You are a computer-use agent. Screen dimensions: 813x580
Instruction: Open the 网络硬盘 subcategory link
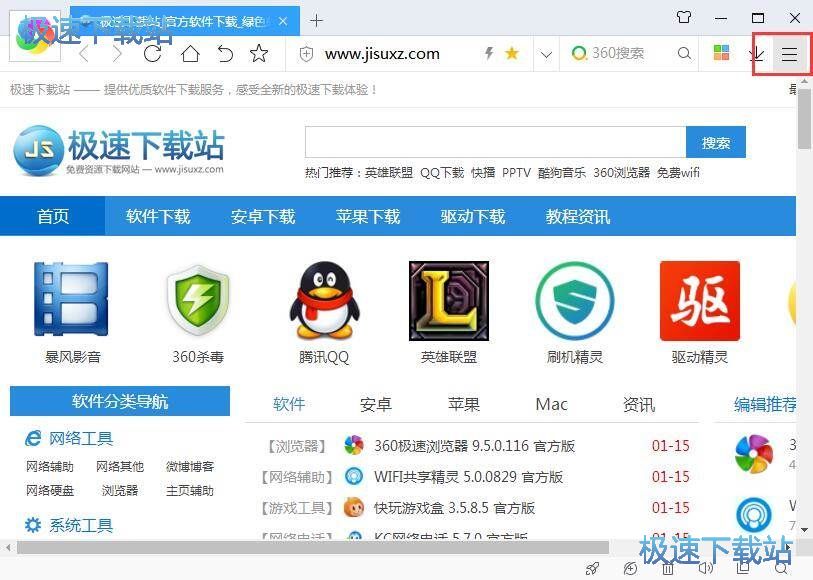50,490
